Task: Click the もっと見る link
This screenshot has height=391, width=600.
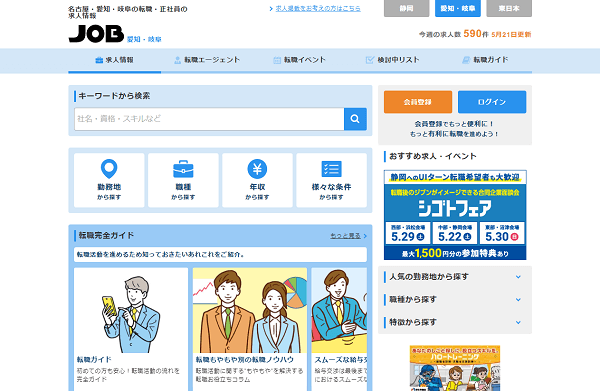Action: pyautogui.click(x=346, y=236)
